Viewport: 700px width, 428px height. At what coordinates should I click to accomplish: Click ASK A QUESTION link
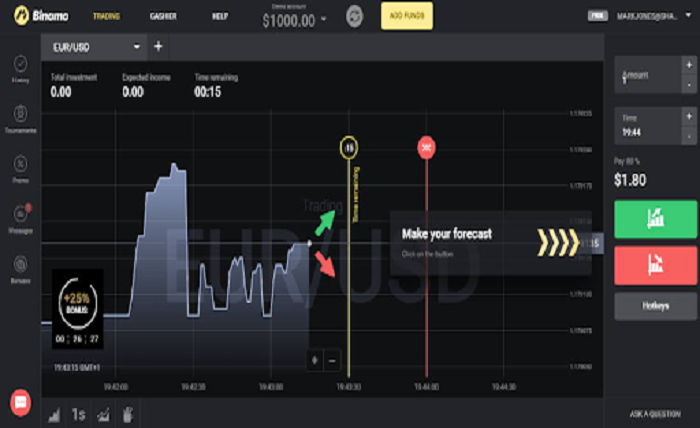point(655,414)
